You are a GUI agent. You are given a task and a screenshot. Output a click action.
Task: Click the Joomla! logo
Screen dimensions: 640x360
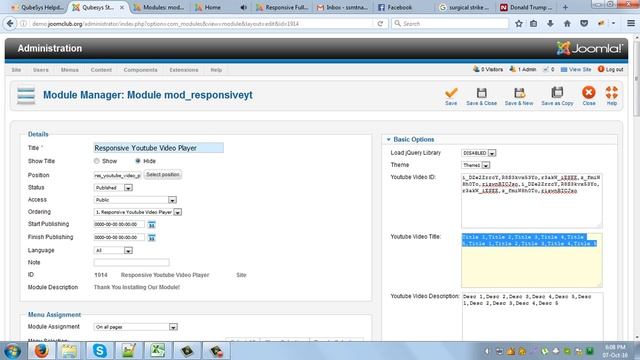pyautogui.click(x=590, y=48)
